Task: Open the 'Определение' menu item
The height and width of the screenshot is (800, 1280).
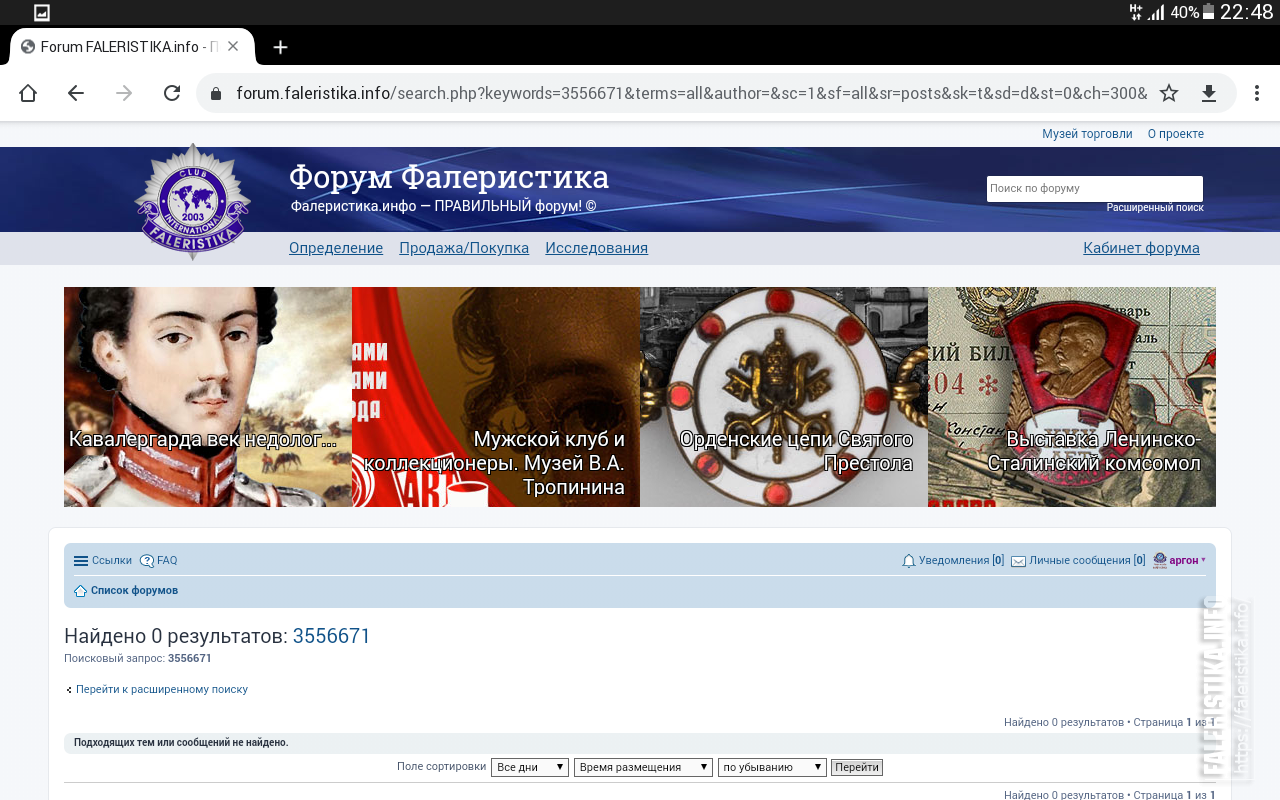Action: 336,248
